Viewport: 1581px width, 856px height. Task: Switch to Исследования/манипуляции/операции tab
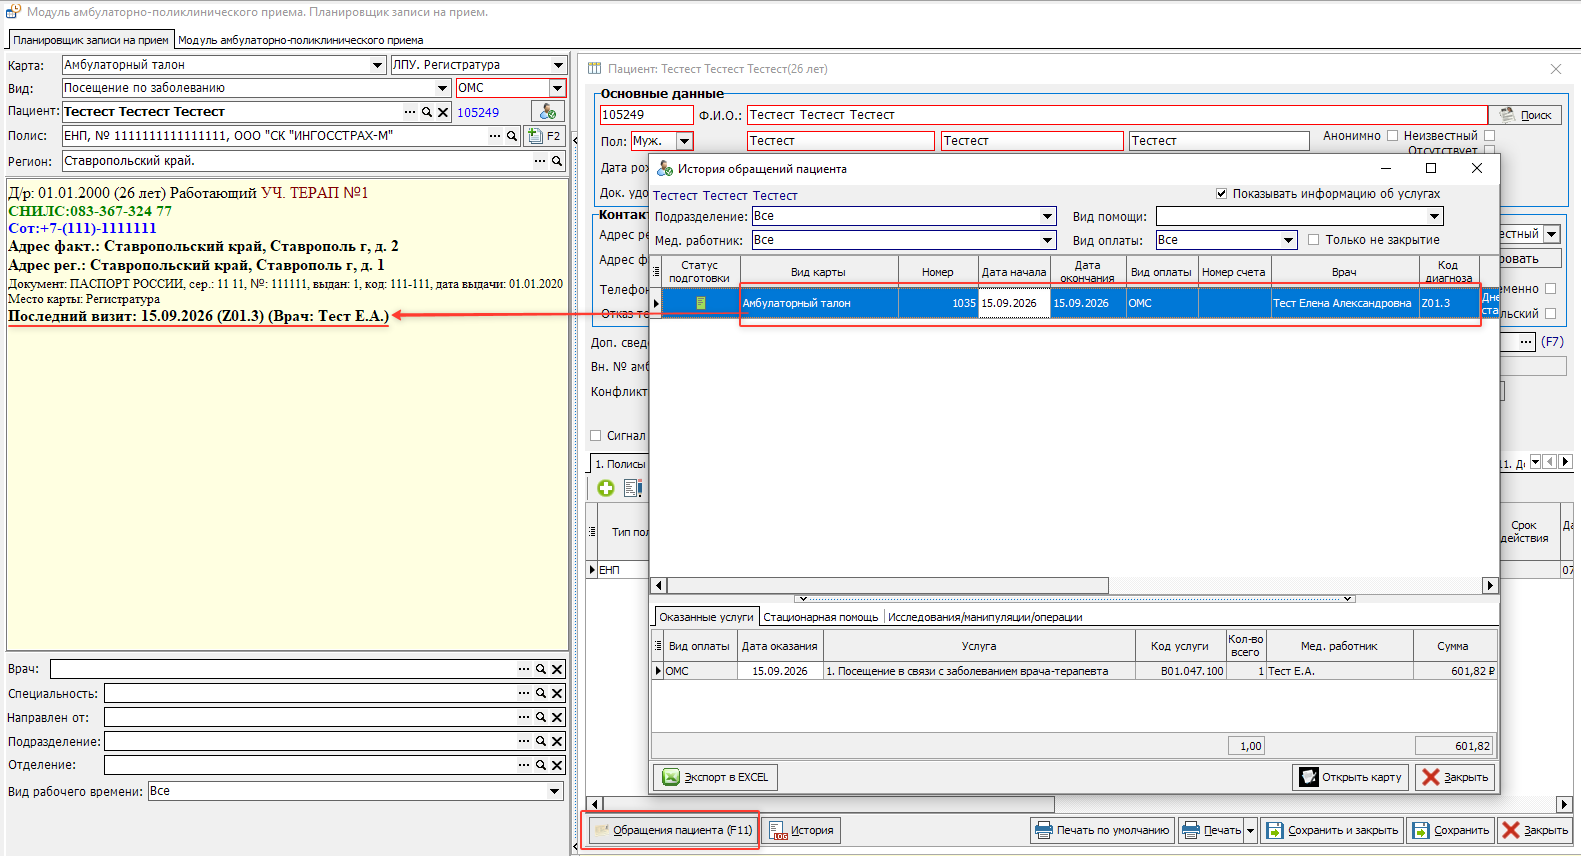(985, 617)
